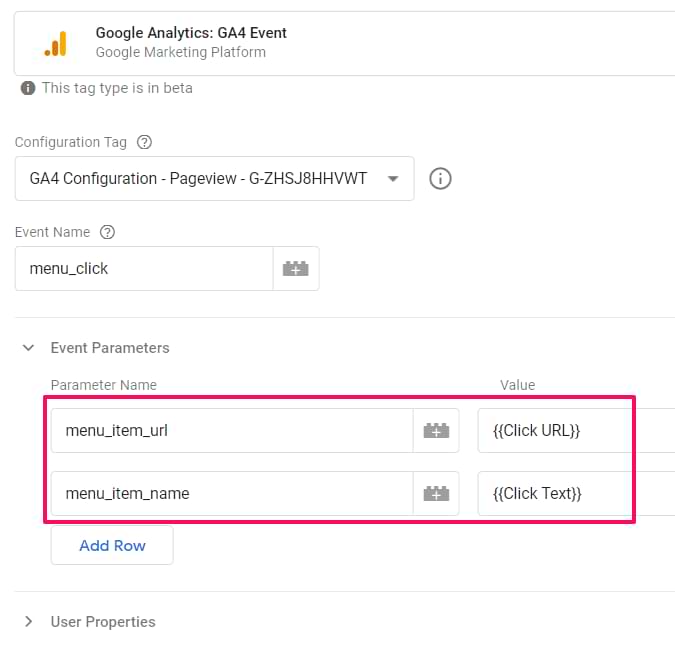This screenshot has width=675, height=645.
Task: Click the Event Parameters heading text
Action: pyautogui.click(x=110, y=348)
